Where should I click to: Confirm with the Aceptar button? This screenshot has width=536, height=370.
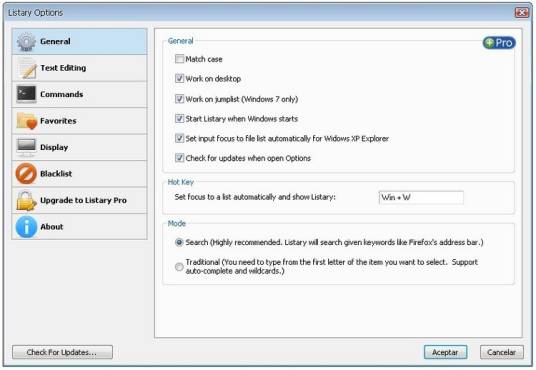click(x=445, y=352)
